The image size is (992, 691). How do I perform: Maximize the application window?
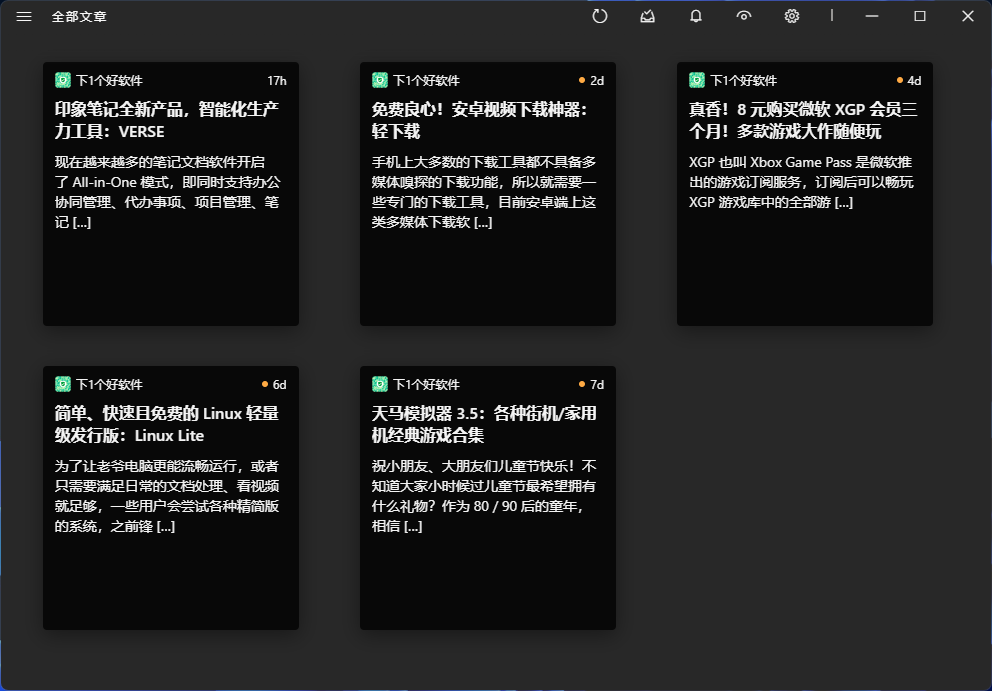(x=920, y=16)
